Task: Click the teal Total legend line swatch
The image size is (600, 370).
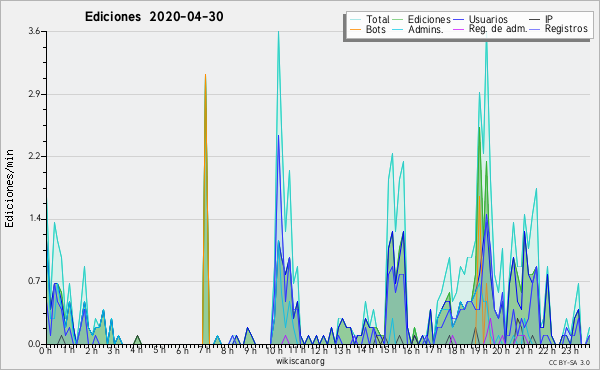Action: pyautogui.click(x=355, y=20)
